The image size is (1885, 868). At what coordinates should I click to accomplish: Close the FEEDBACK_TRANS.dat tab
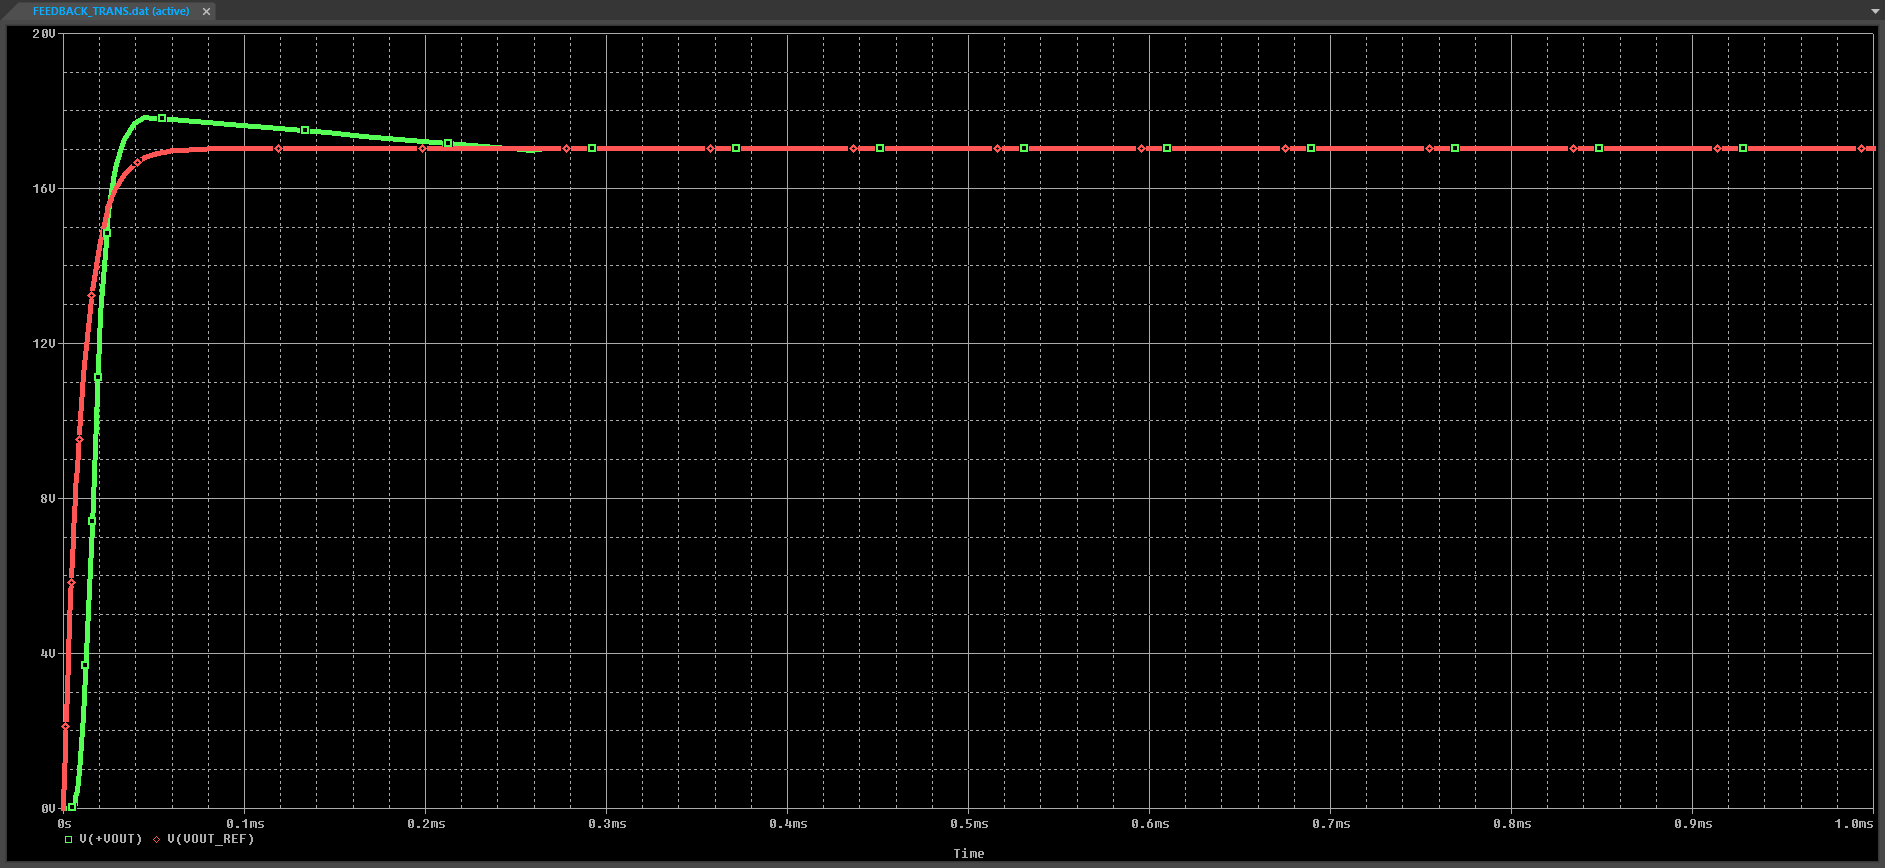click(206, 11)
